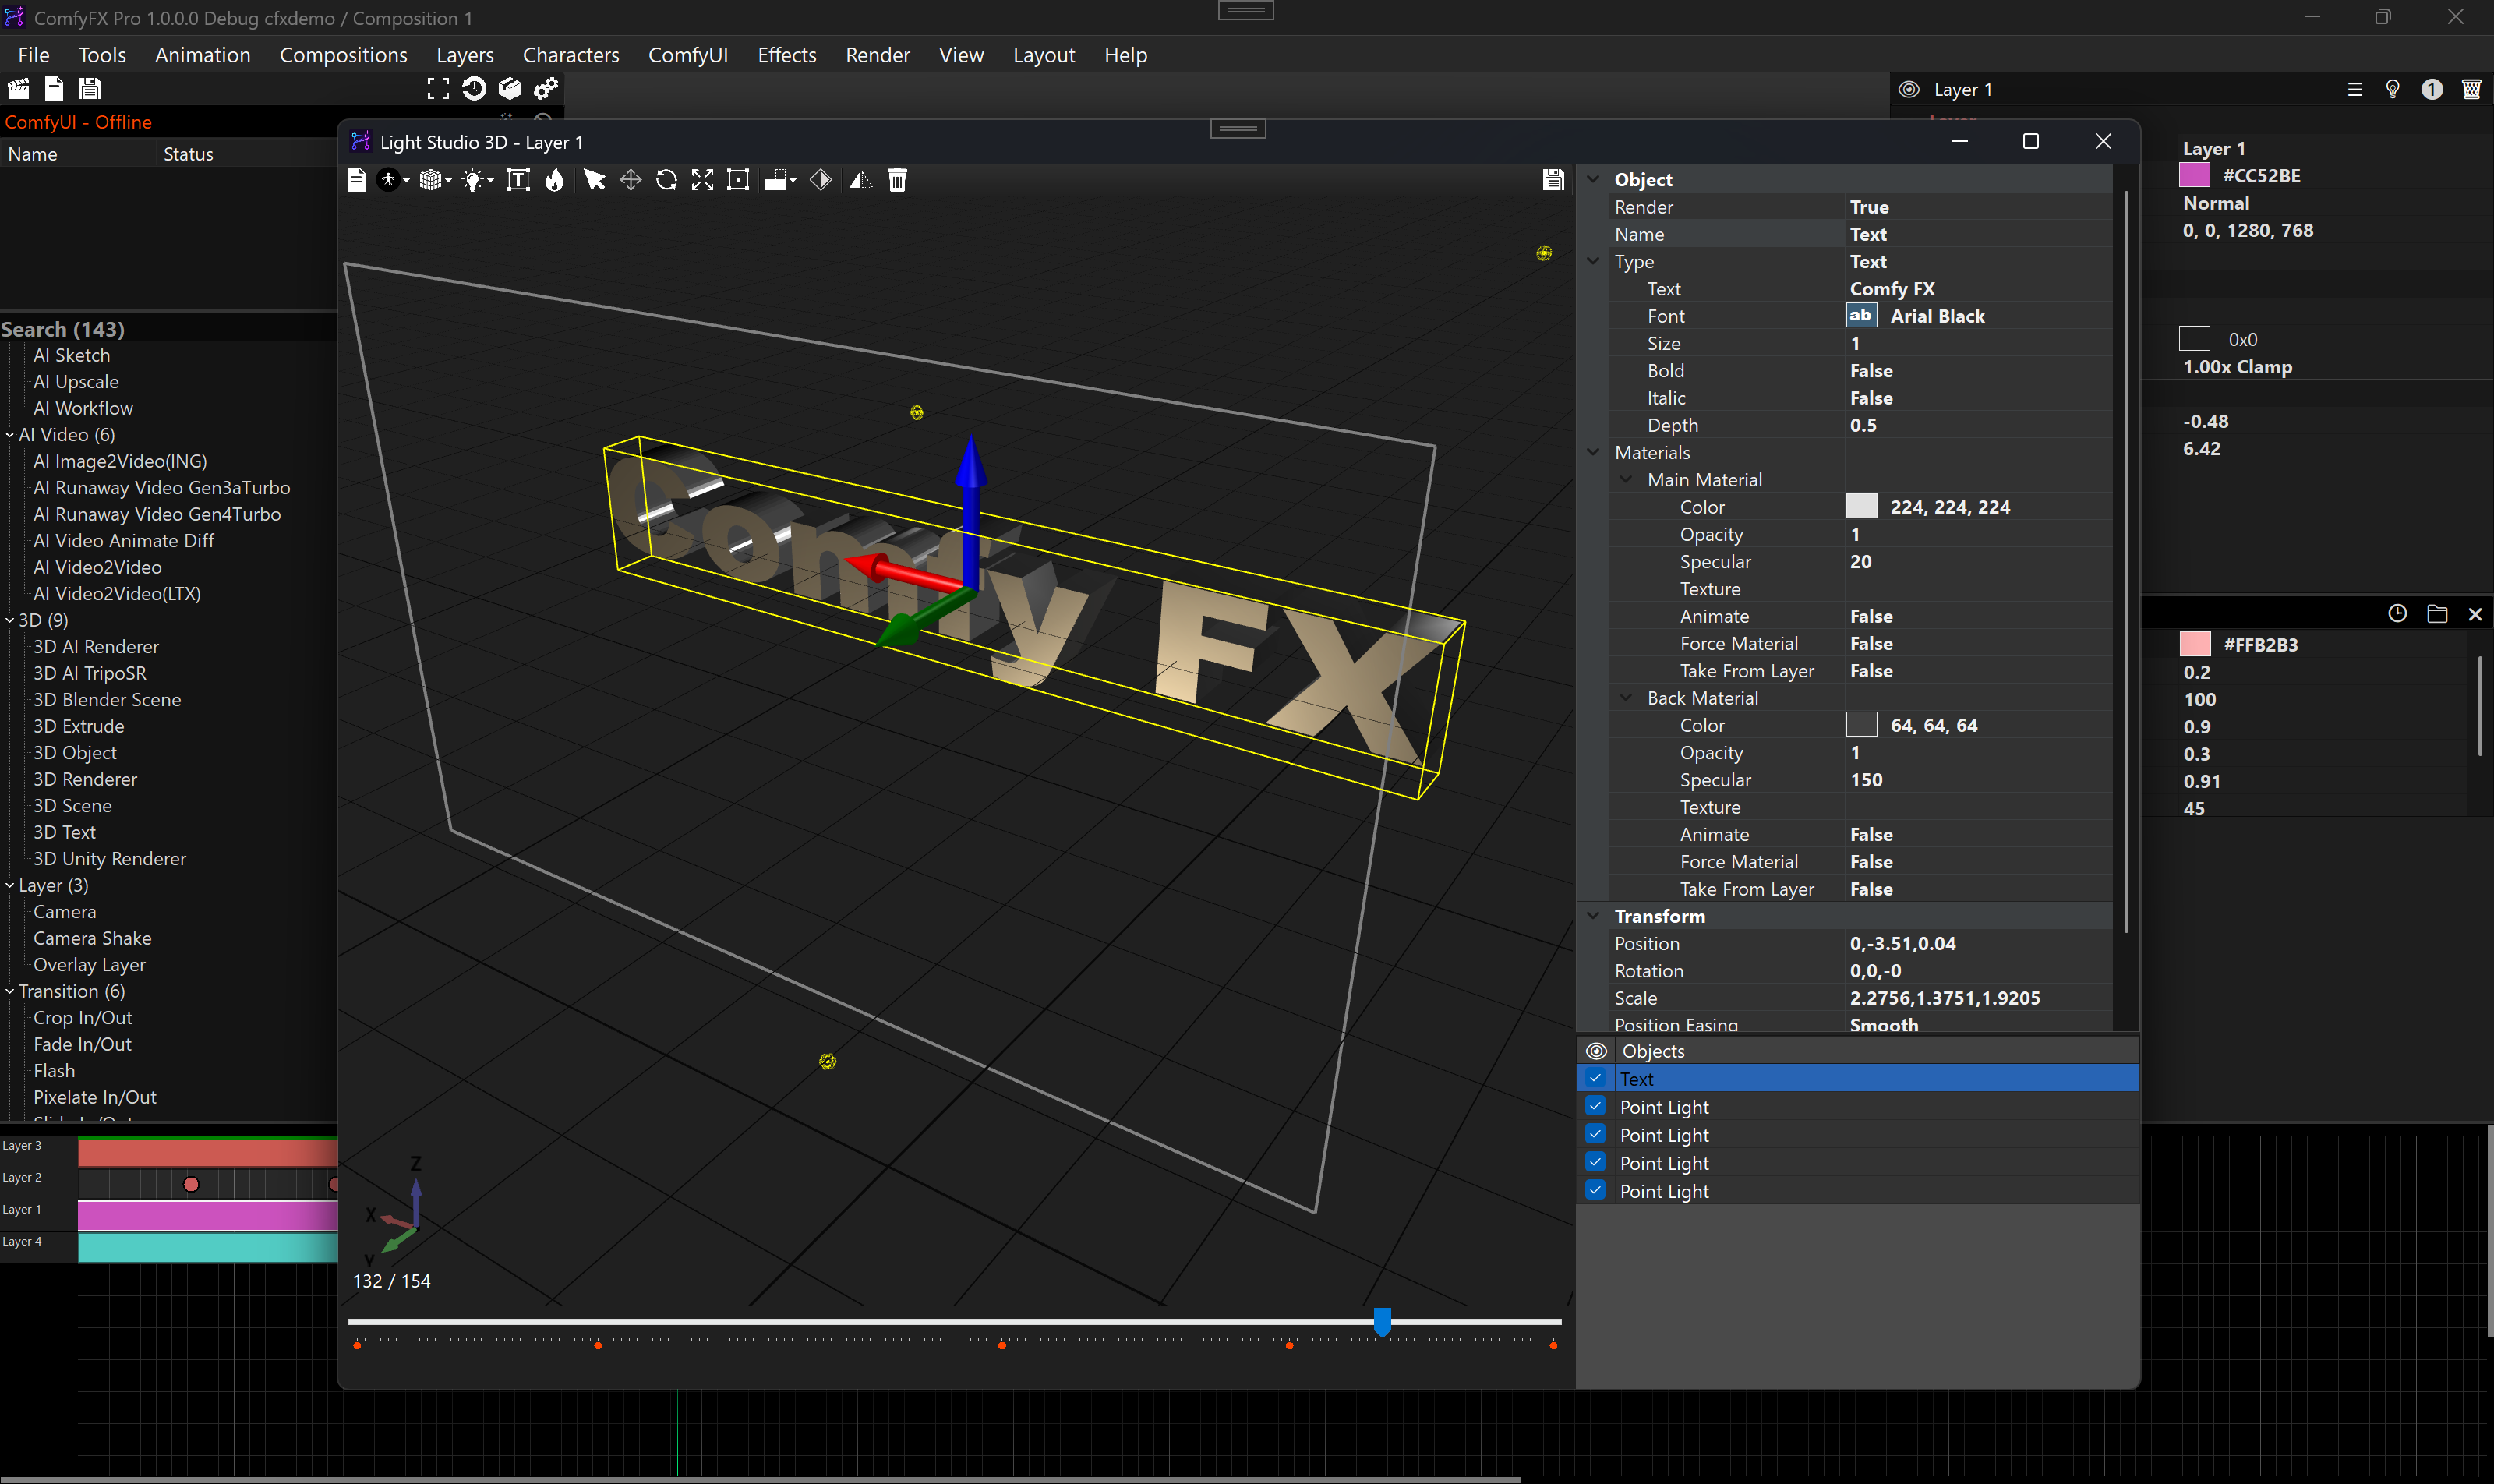Uncheck the Text object checkbox

click(1595, 1078)
